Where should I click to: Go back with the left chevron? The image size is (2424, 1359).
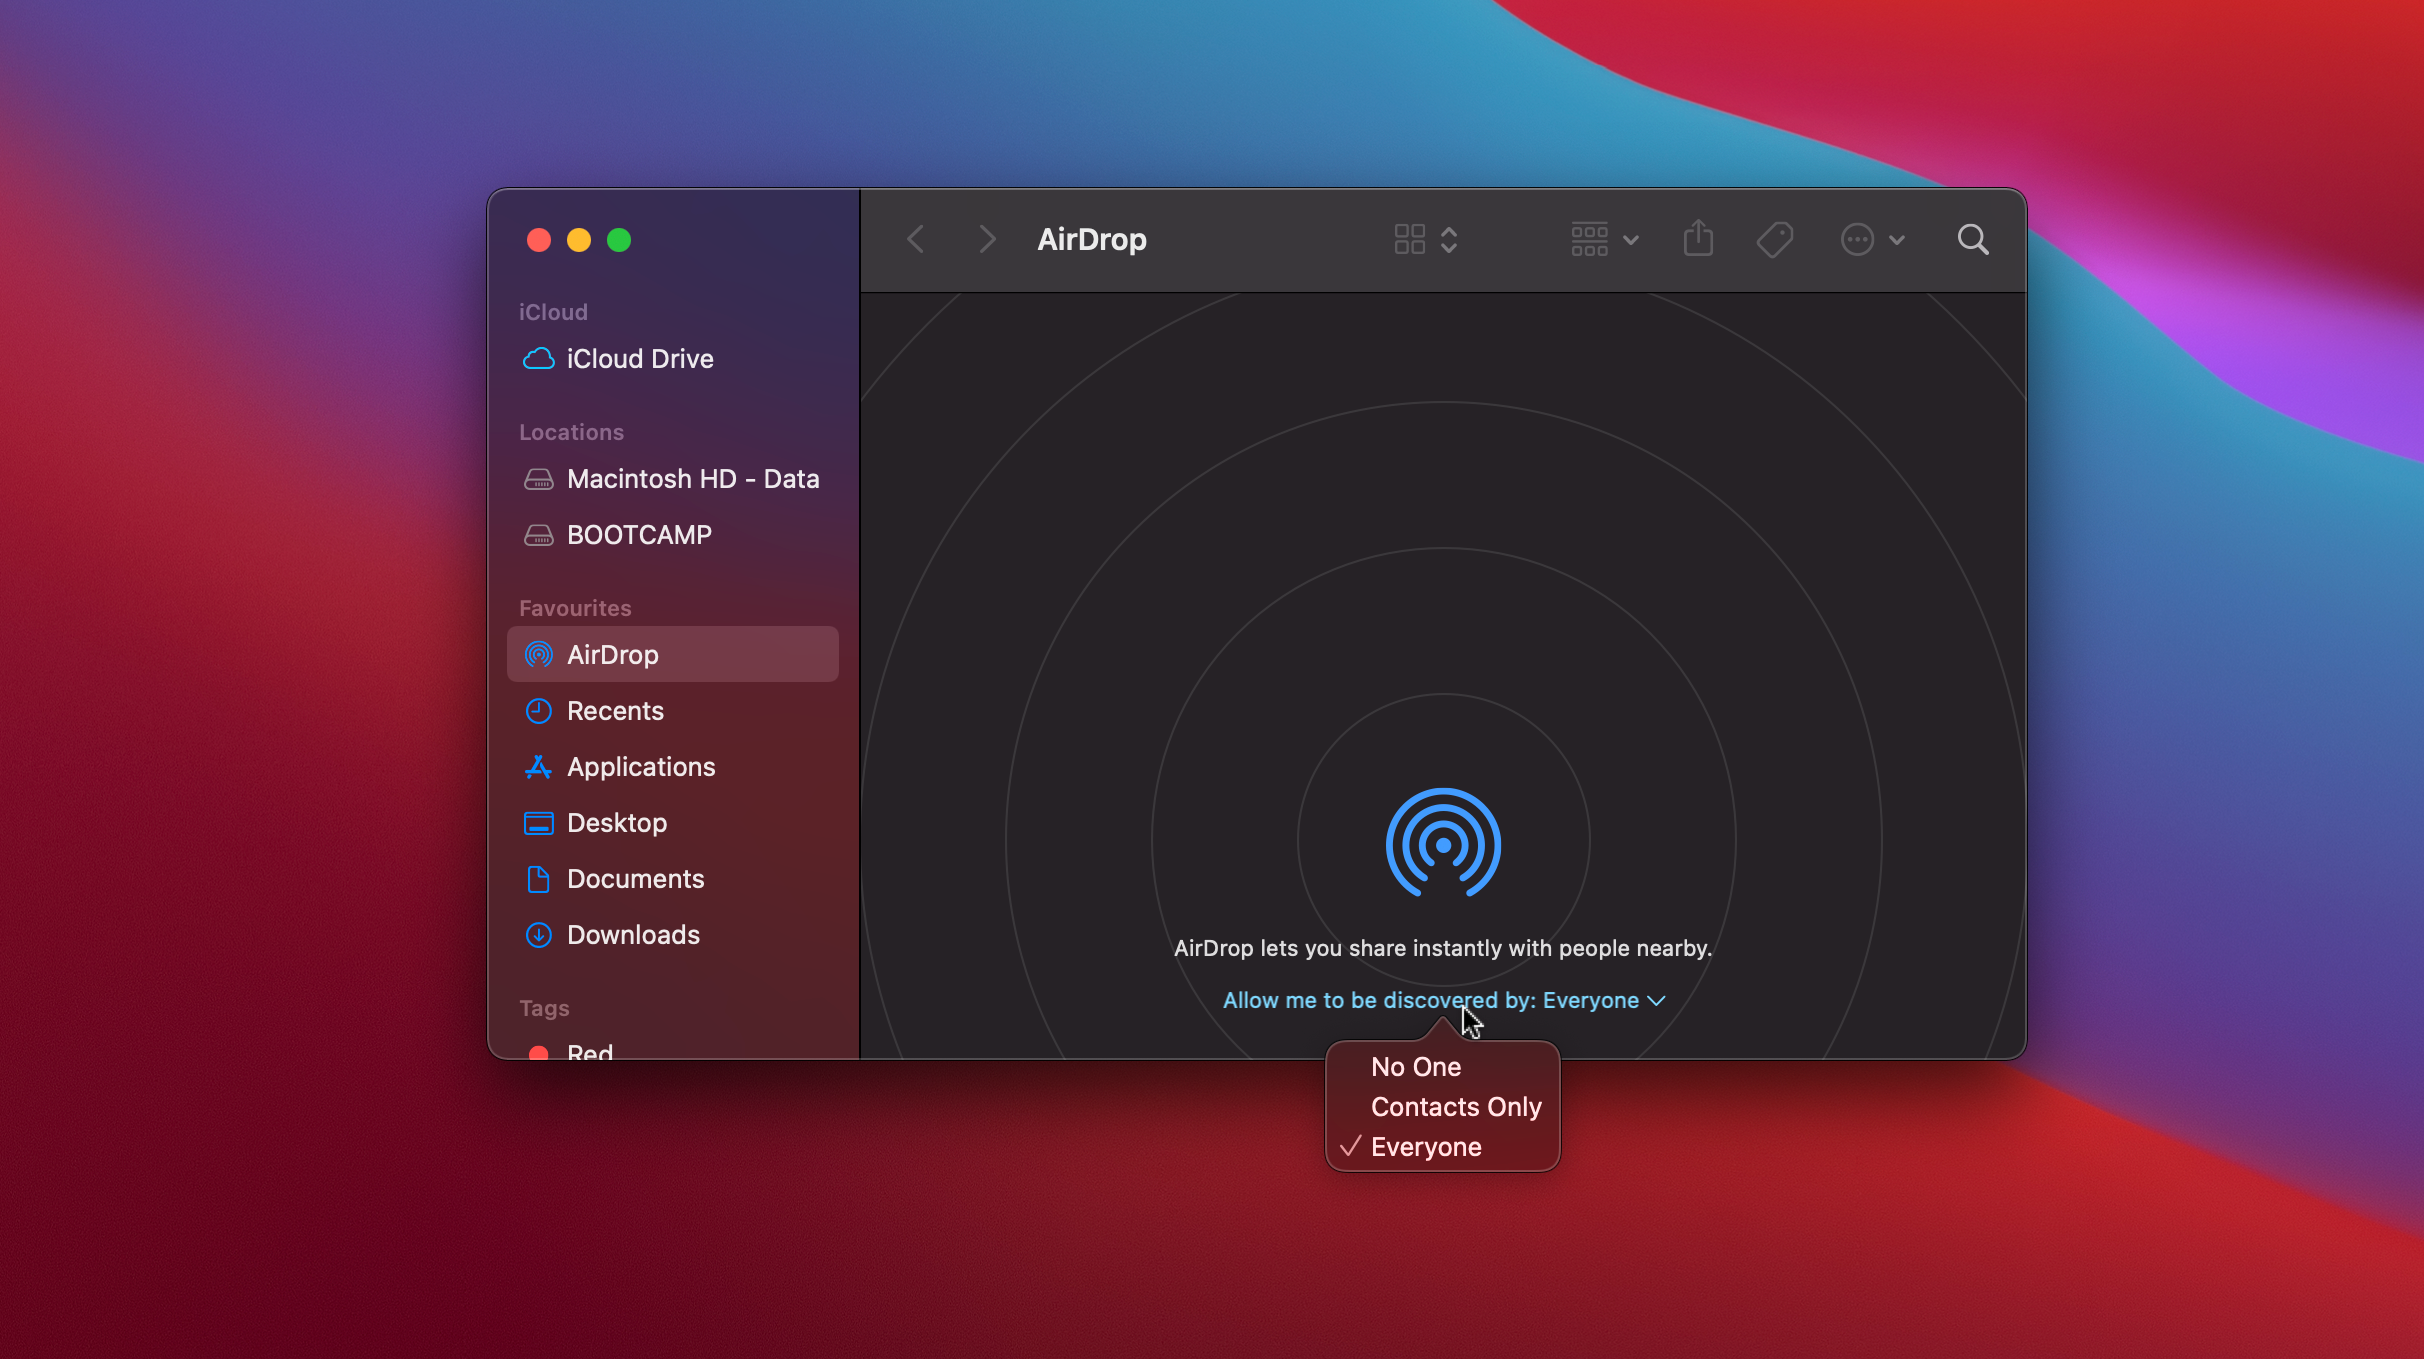pyautogui.click(x=915, y=240)
